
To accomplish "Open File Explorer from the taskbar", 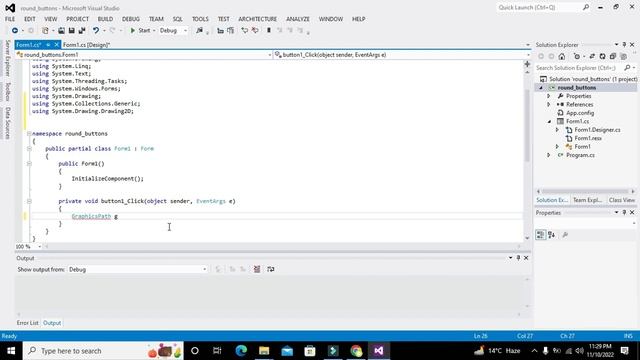I will coord(264,351).
